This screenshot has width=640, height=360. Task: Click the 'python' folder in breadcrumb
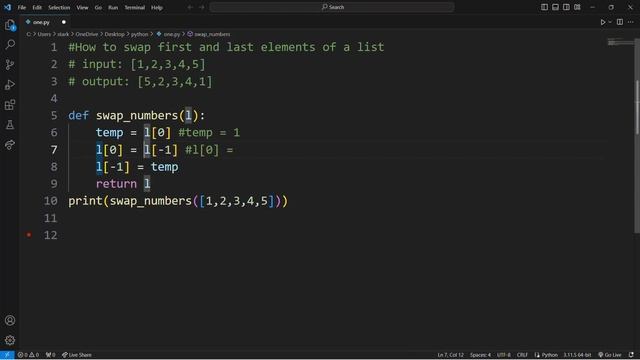(139, 34)
